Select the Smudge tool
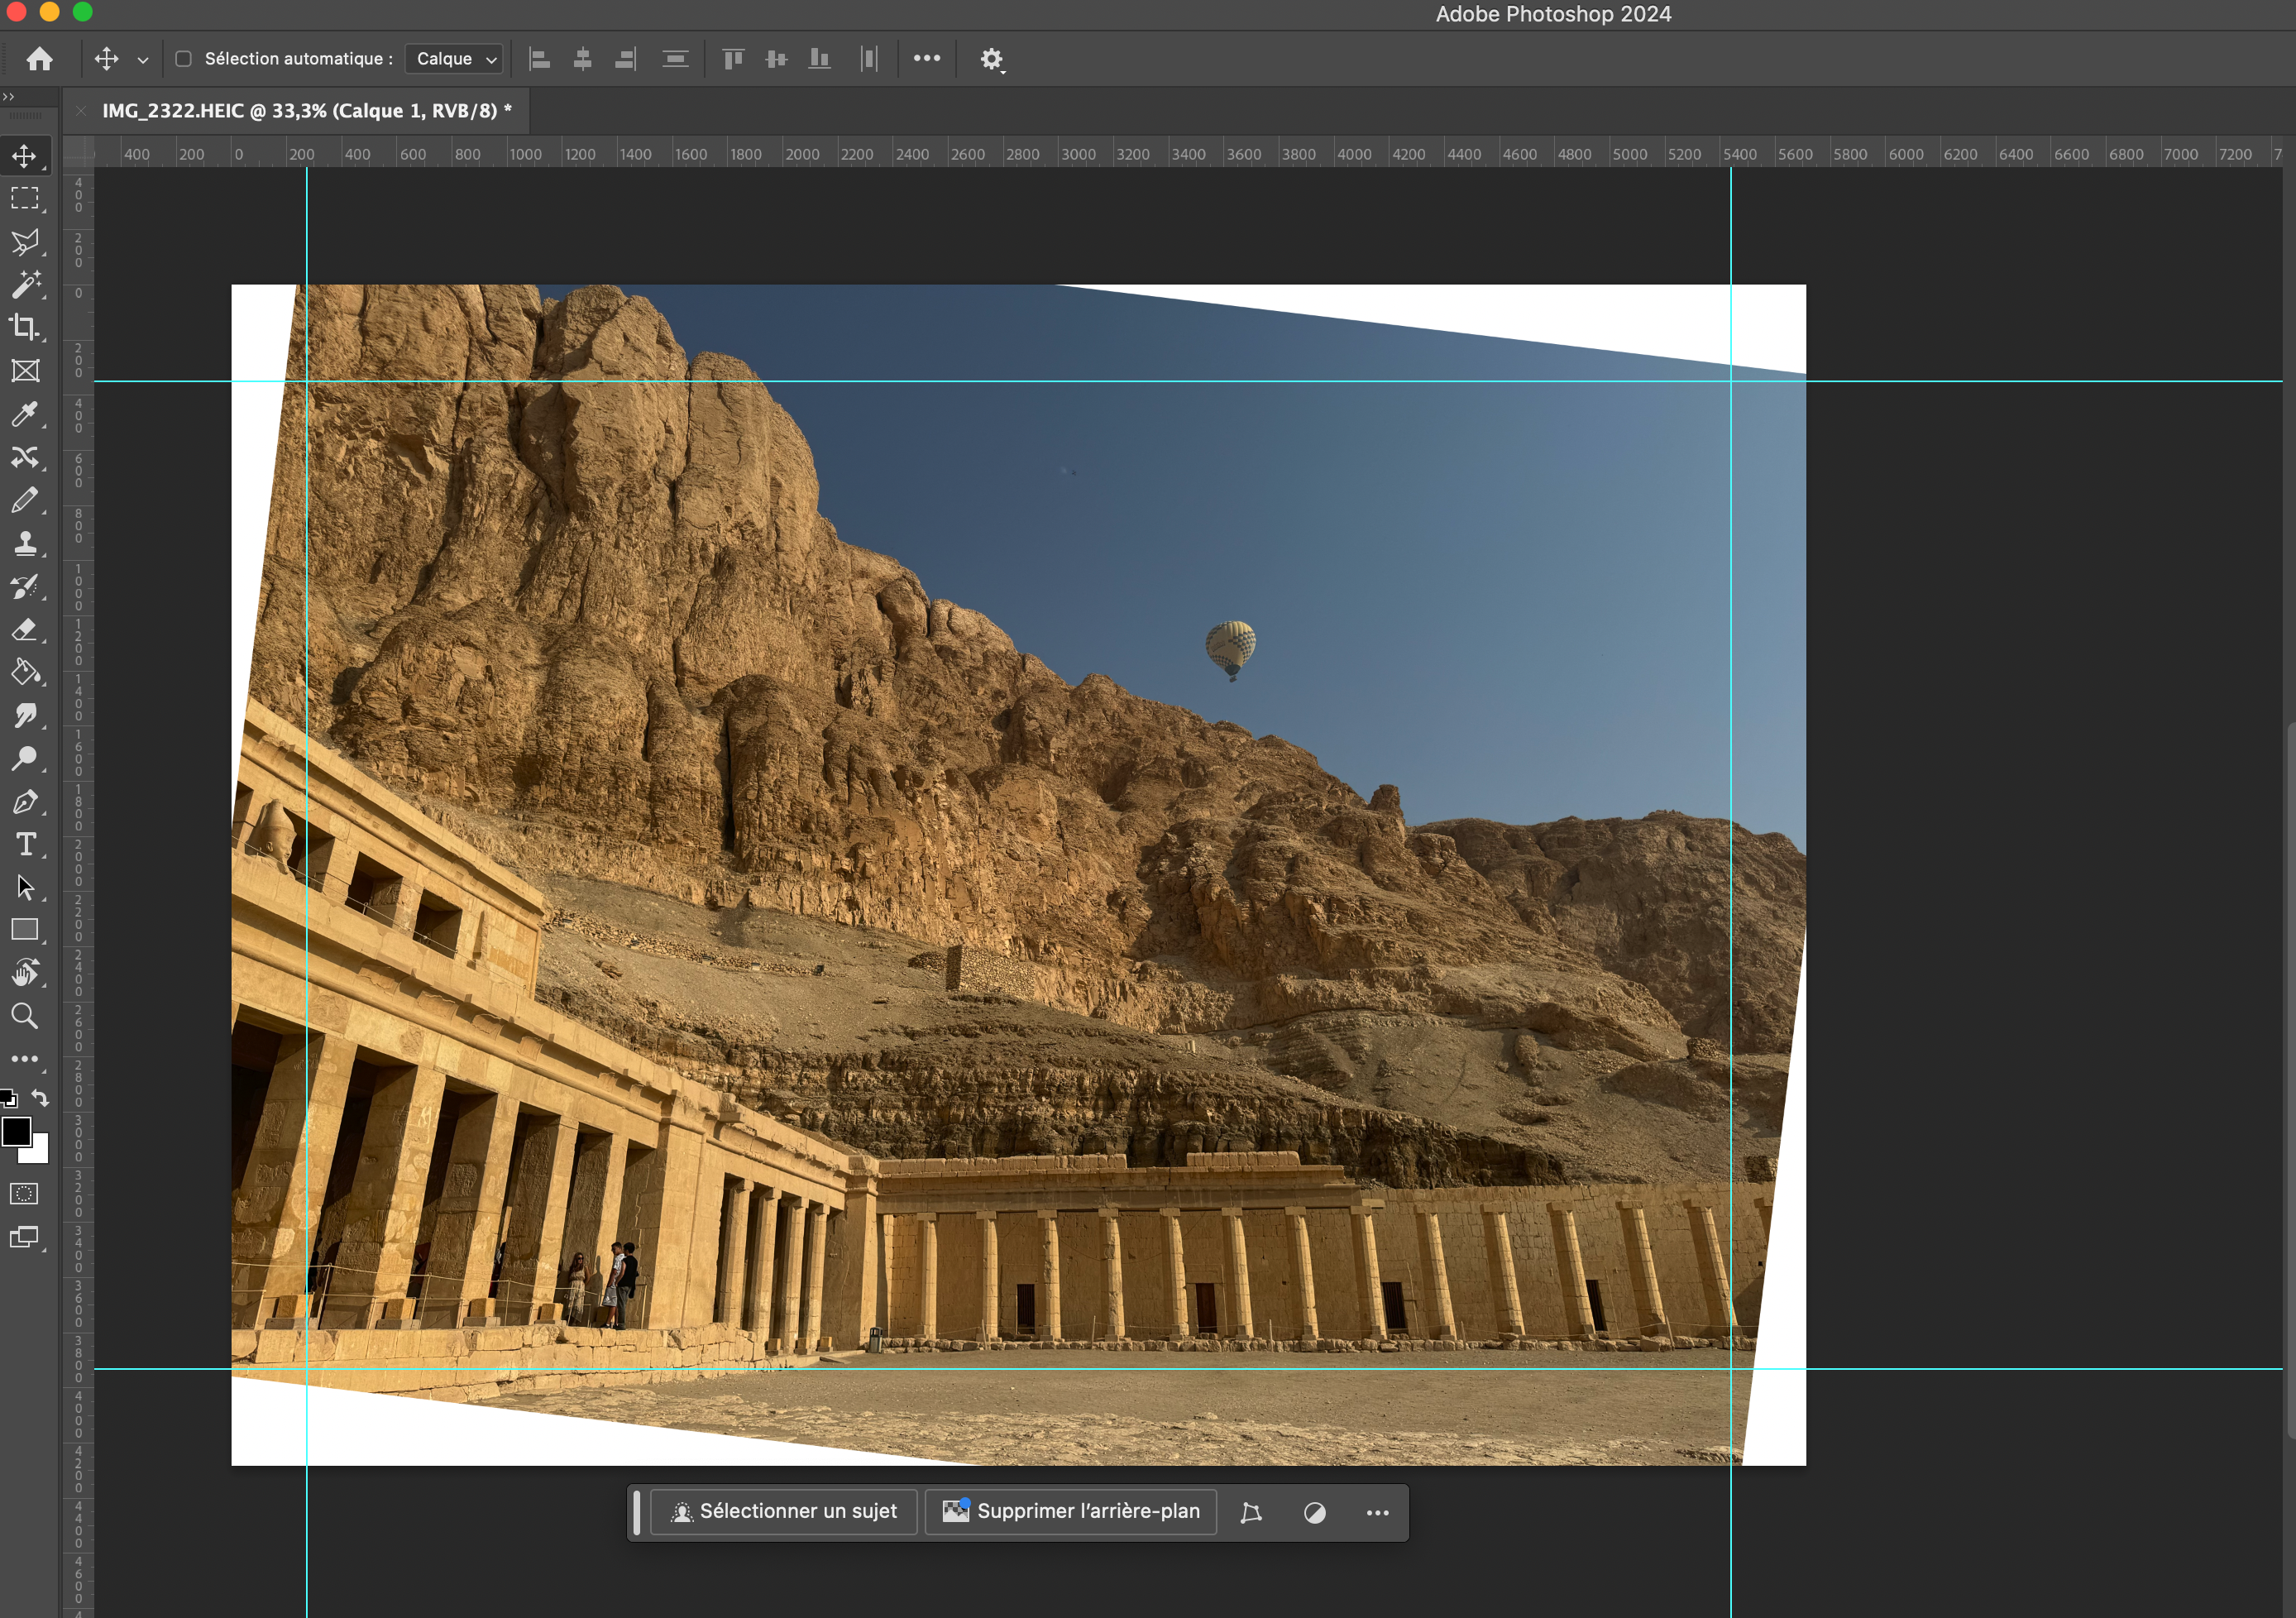The height and width of the screenshot is (1618, 2296). coord(25,715)
